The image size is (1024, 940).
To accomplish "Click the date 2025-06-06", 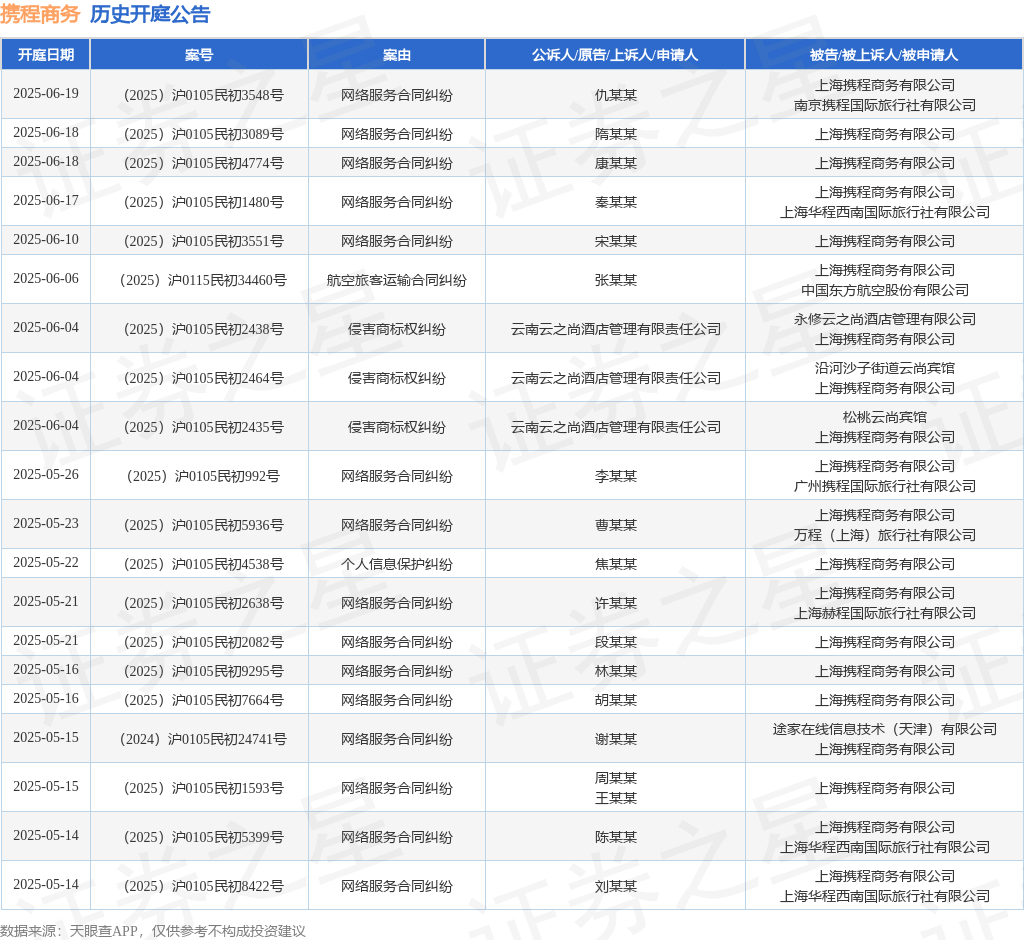I will (x=46, y=279).
